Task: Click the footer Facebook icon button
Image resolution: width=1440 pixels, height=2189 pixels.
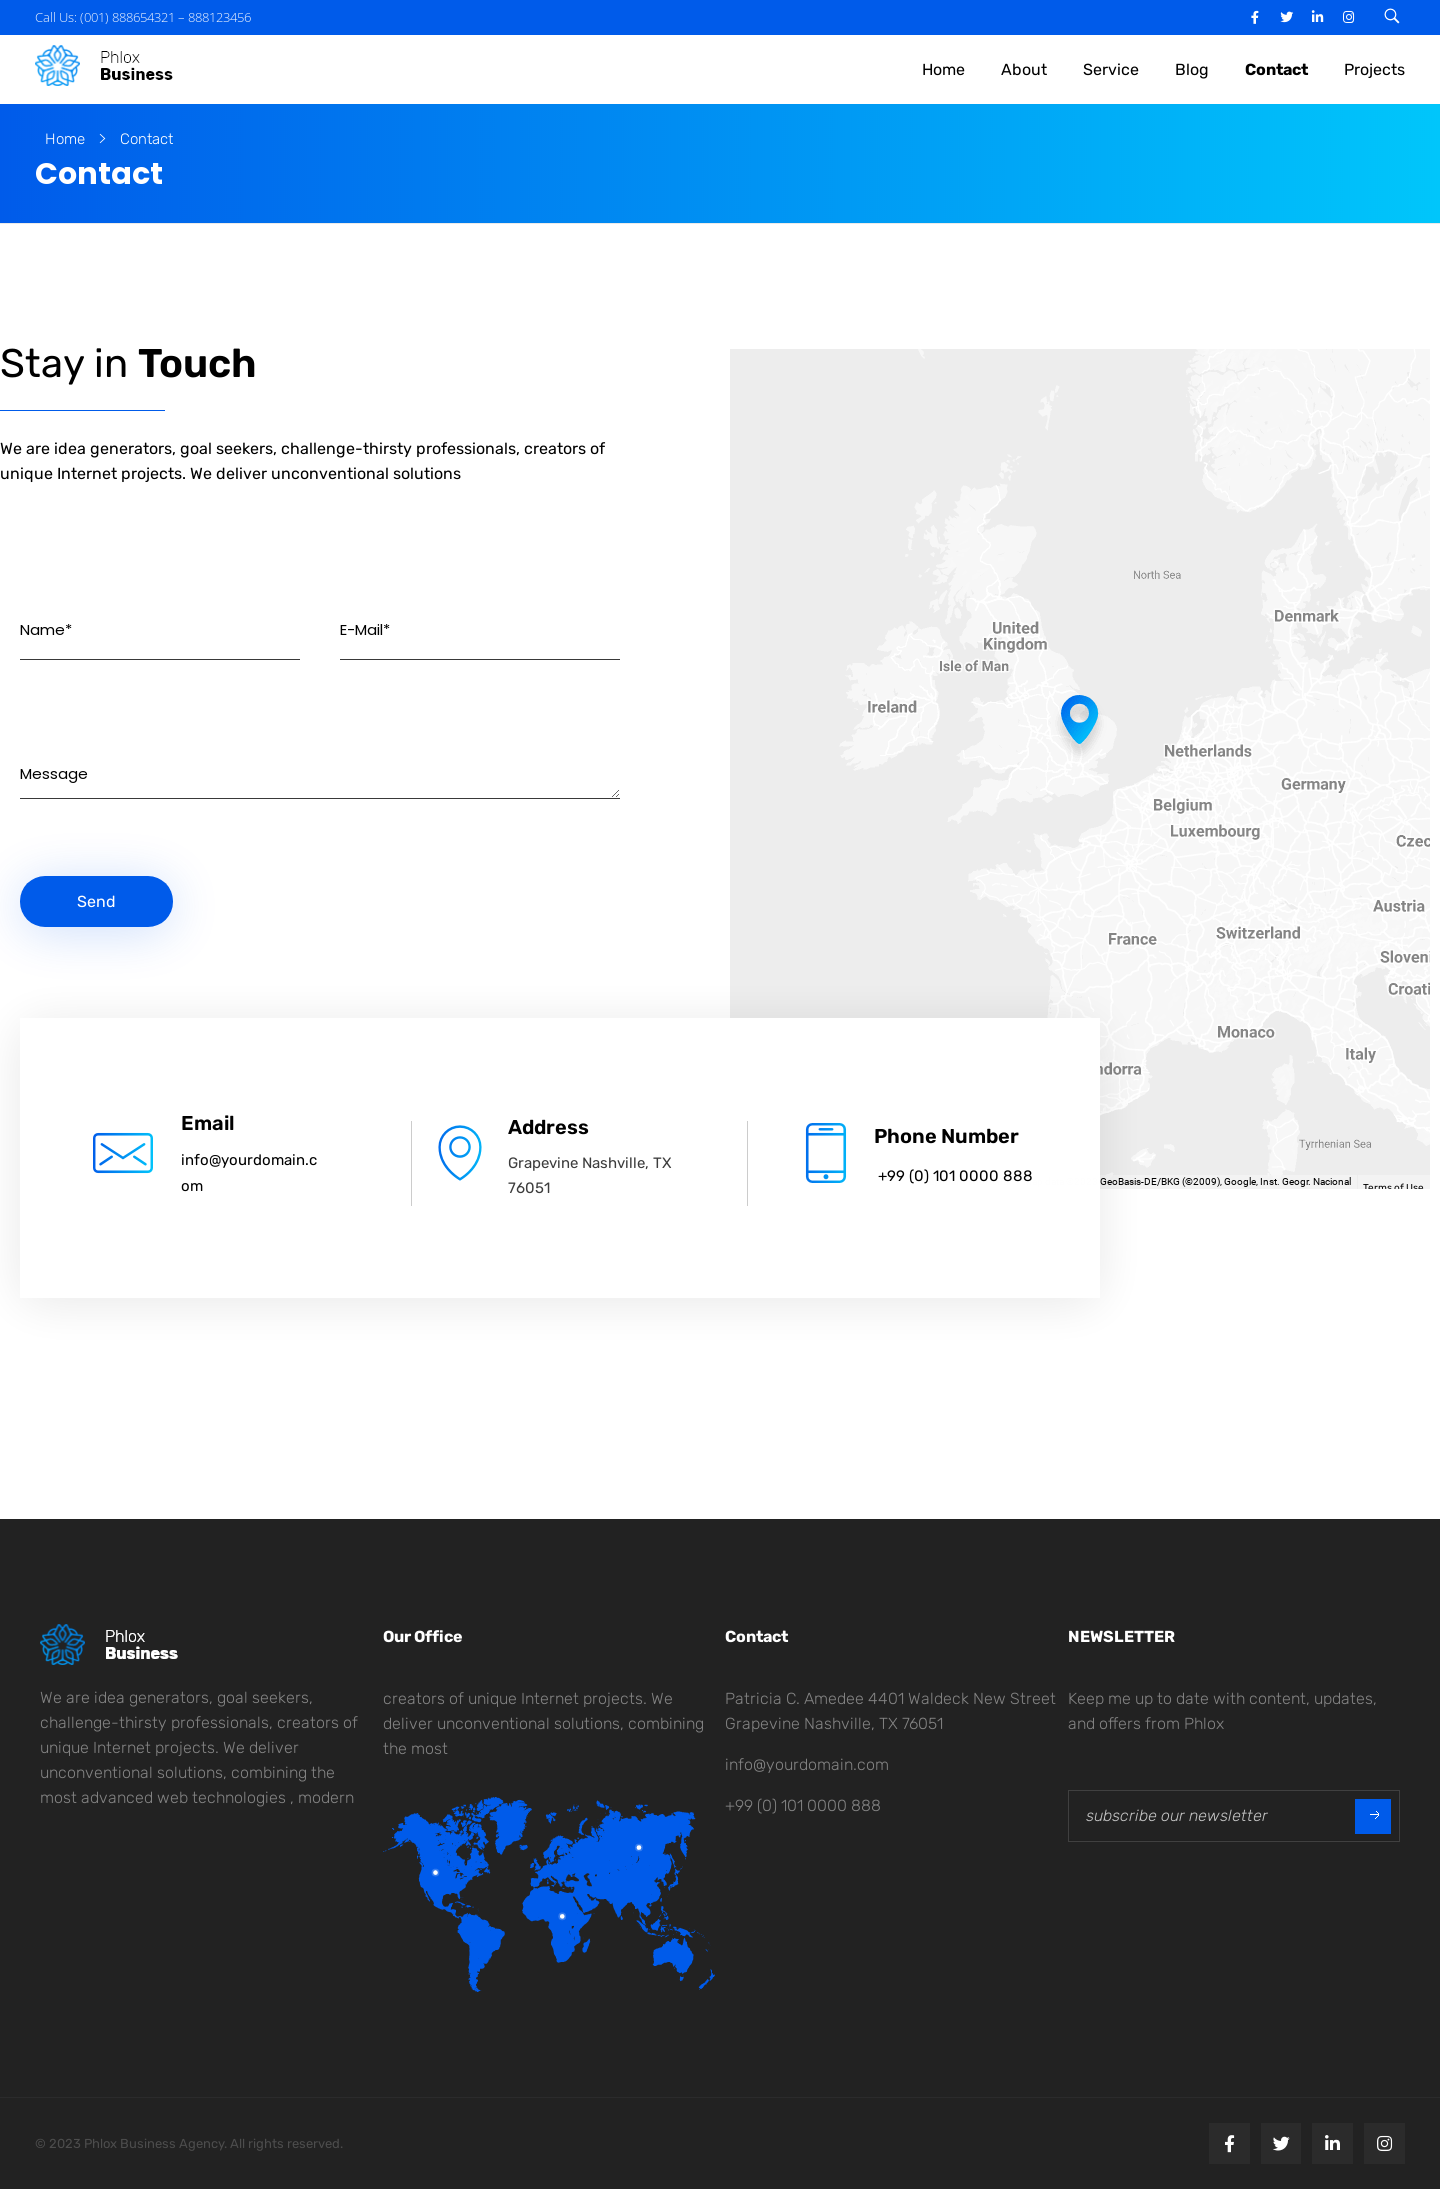Action: point(1229,2143)
